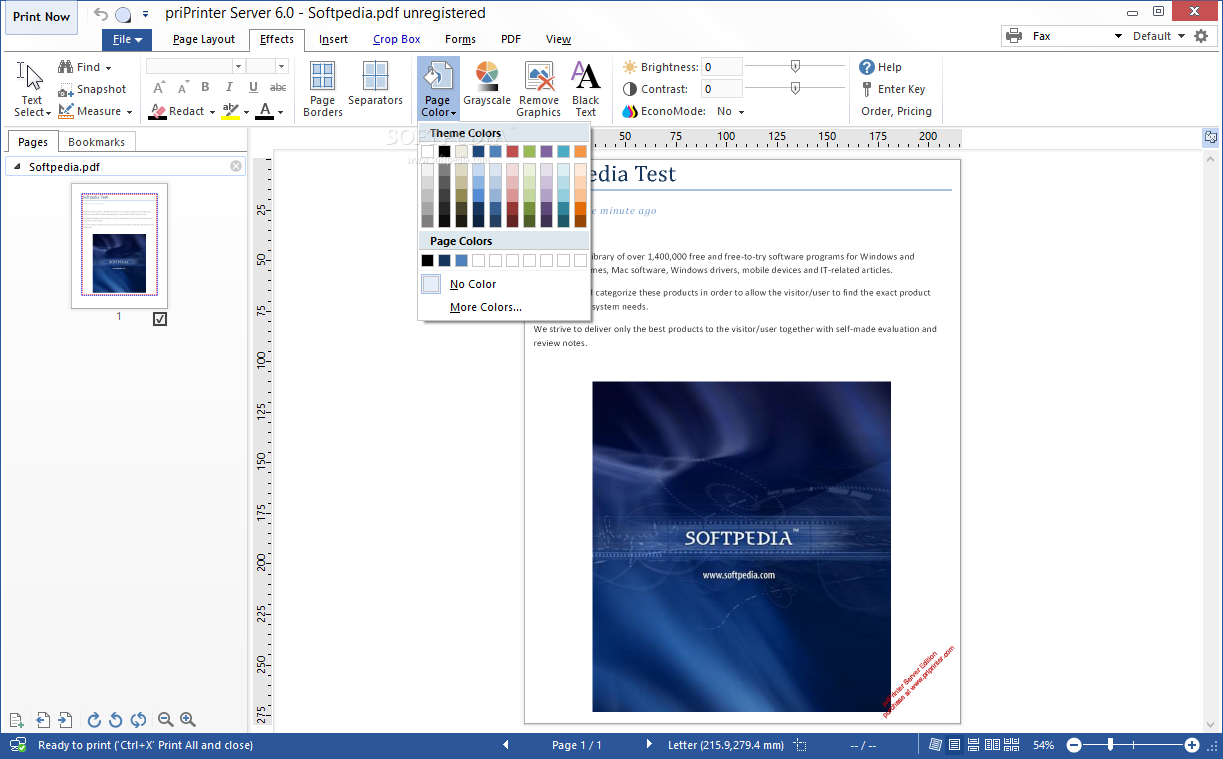Click the move page left icon
This screenshot has height=759, width=1223.
pyautogui.click(x=43, y=720)
